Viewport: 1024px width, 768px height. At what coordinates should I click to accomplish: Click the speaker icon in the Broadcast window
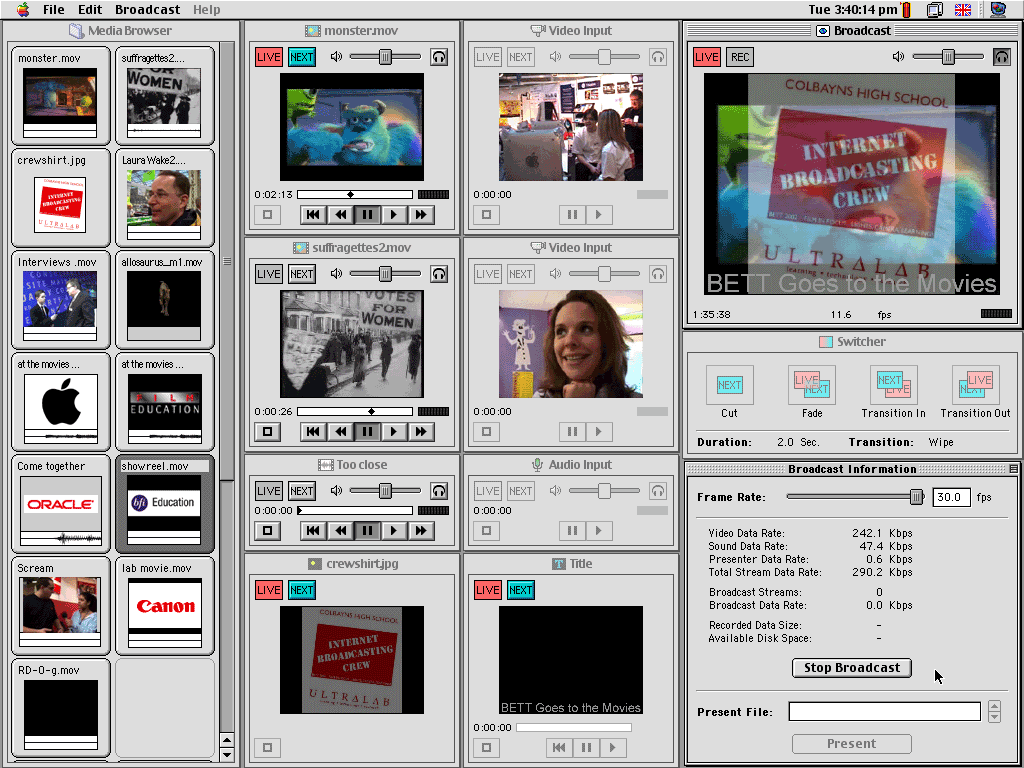(x=899, y=57)
